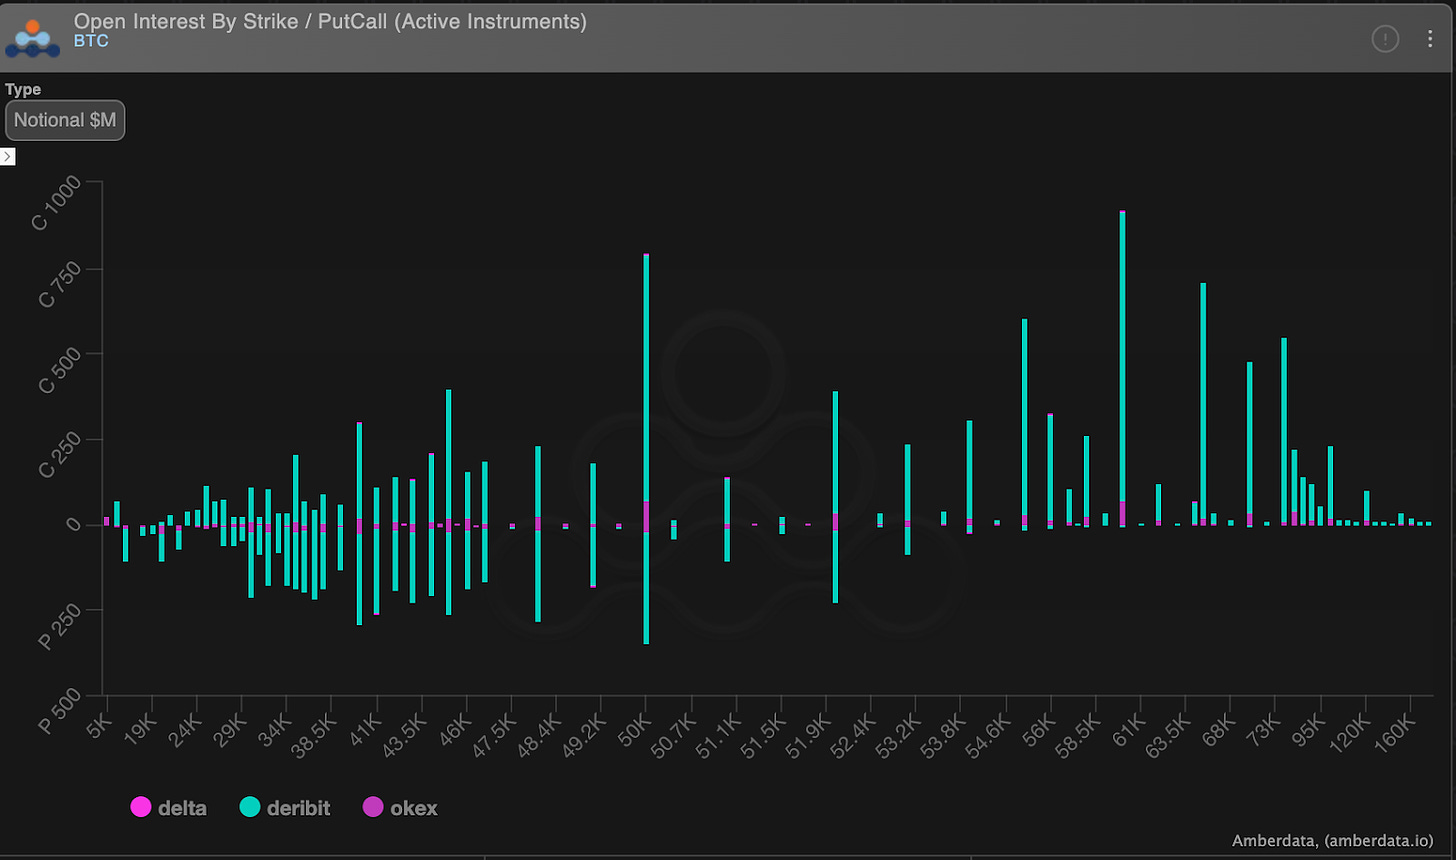The image size is (1456, 860).
Task: Click the purple okex legend dot
Action: coord(373,808)
